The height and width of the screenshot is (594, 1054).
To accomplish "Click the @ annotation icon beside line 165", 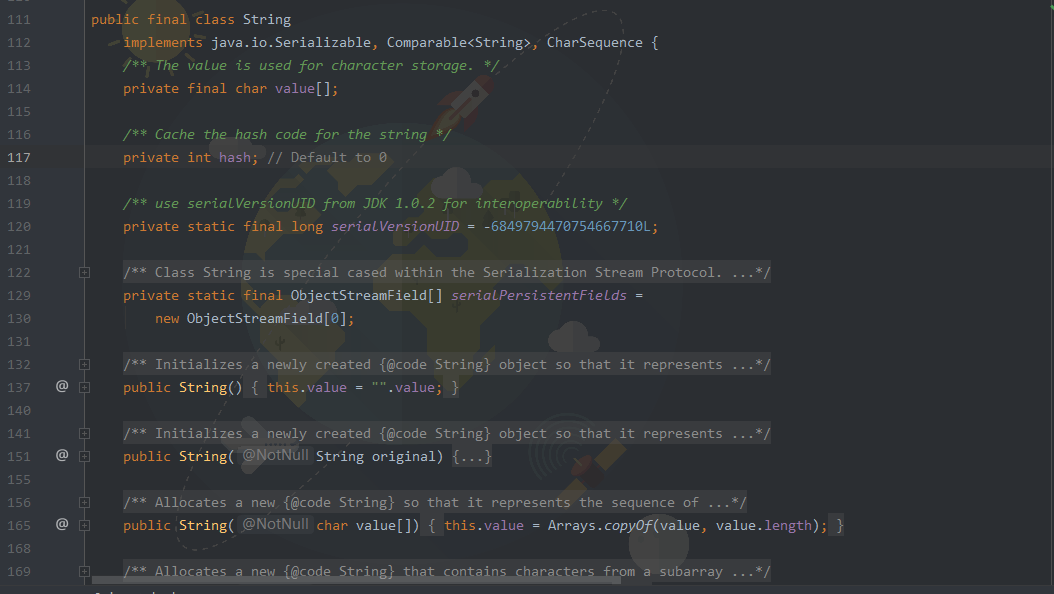I will point(61,525).
